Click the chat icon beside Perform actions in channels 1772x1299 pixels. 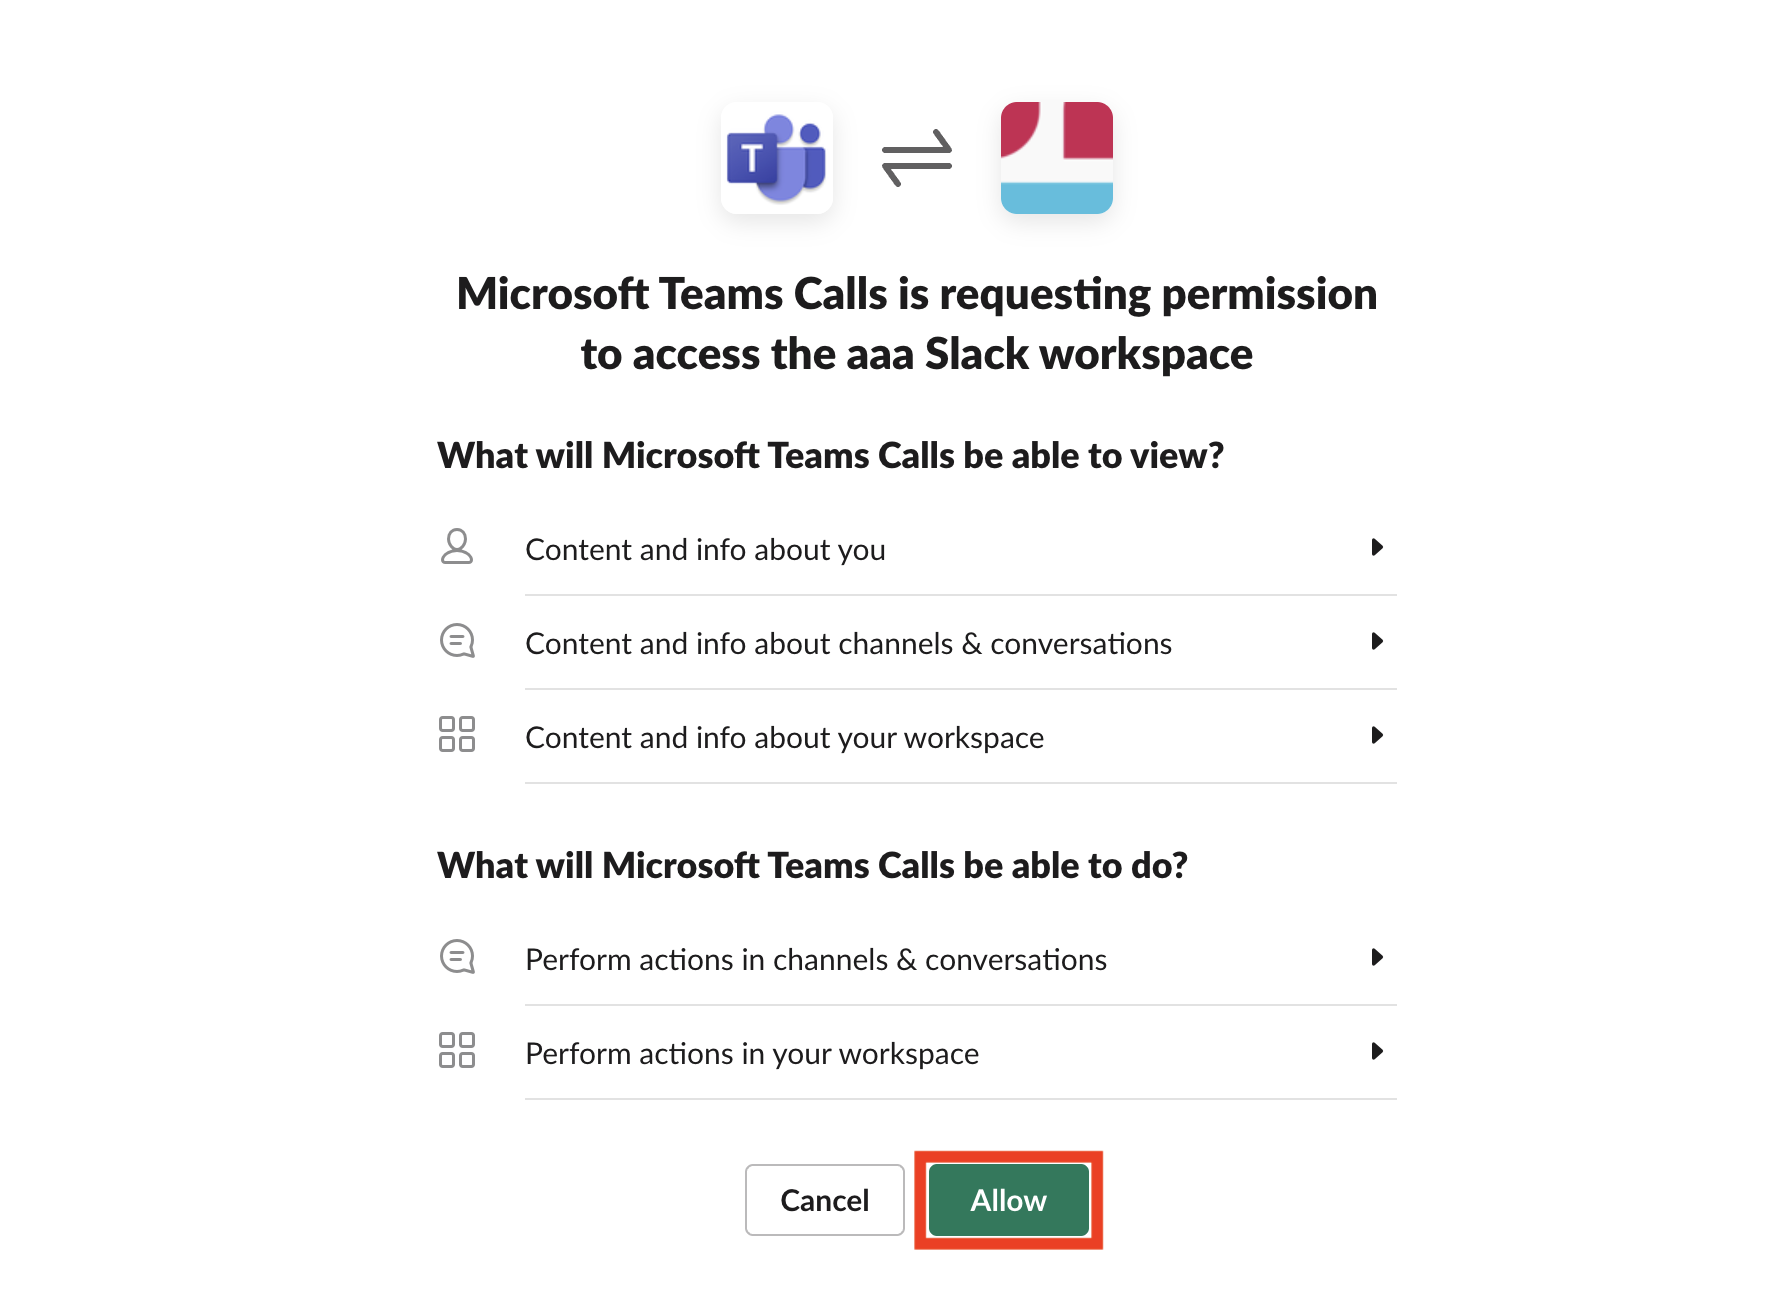coord(458,958)
